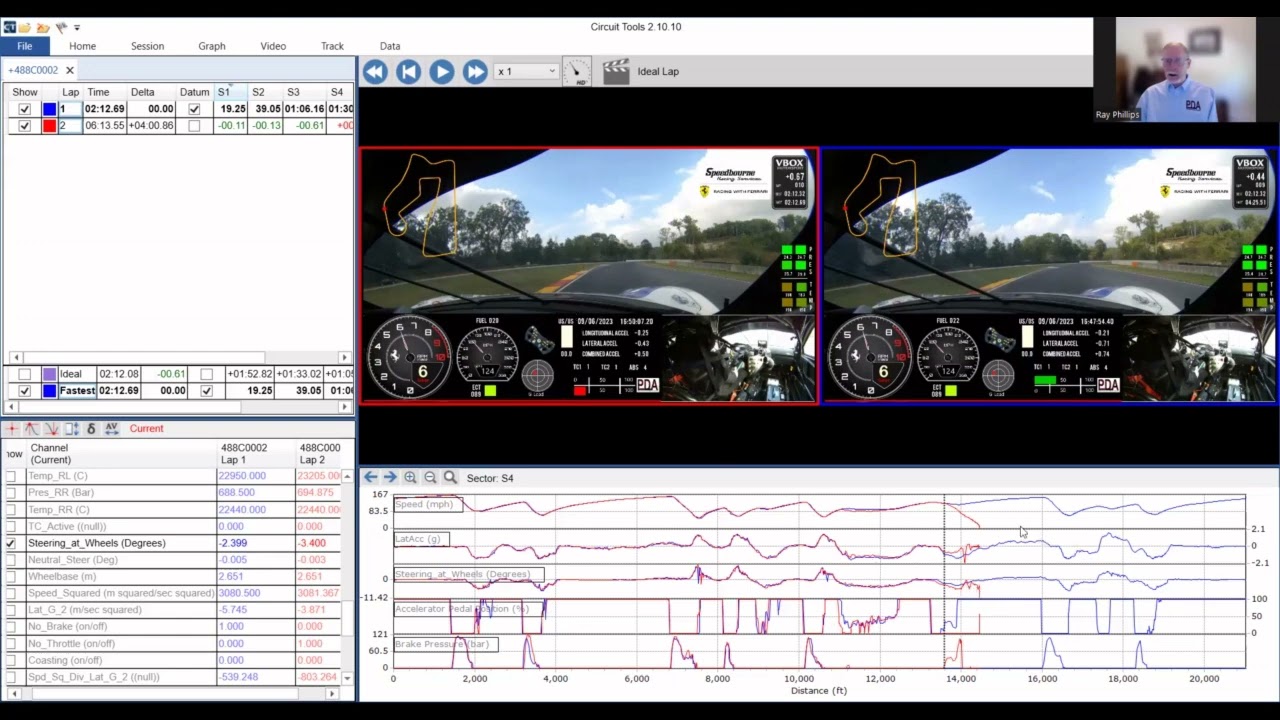Click the graph magnifier search icon
This screenshot has height=720, width=1280.
(x=450, y=478)
